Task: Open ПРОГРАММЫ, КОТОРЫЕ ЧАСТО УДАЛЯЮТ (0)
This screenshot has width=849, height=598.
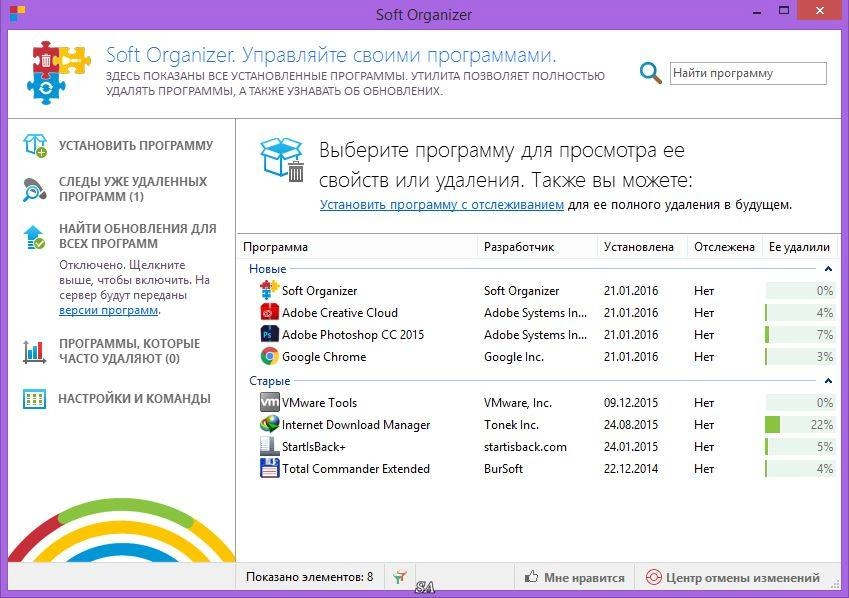Action: pyautogui.click(x=129, y=351)
